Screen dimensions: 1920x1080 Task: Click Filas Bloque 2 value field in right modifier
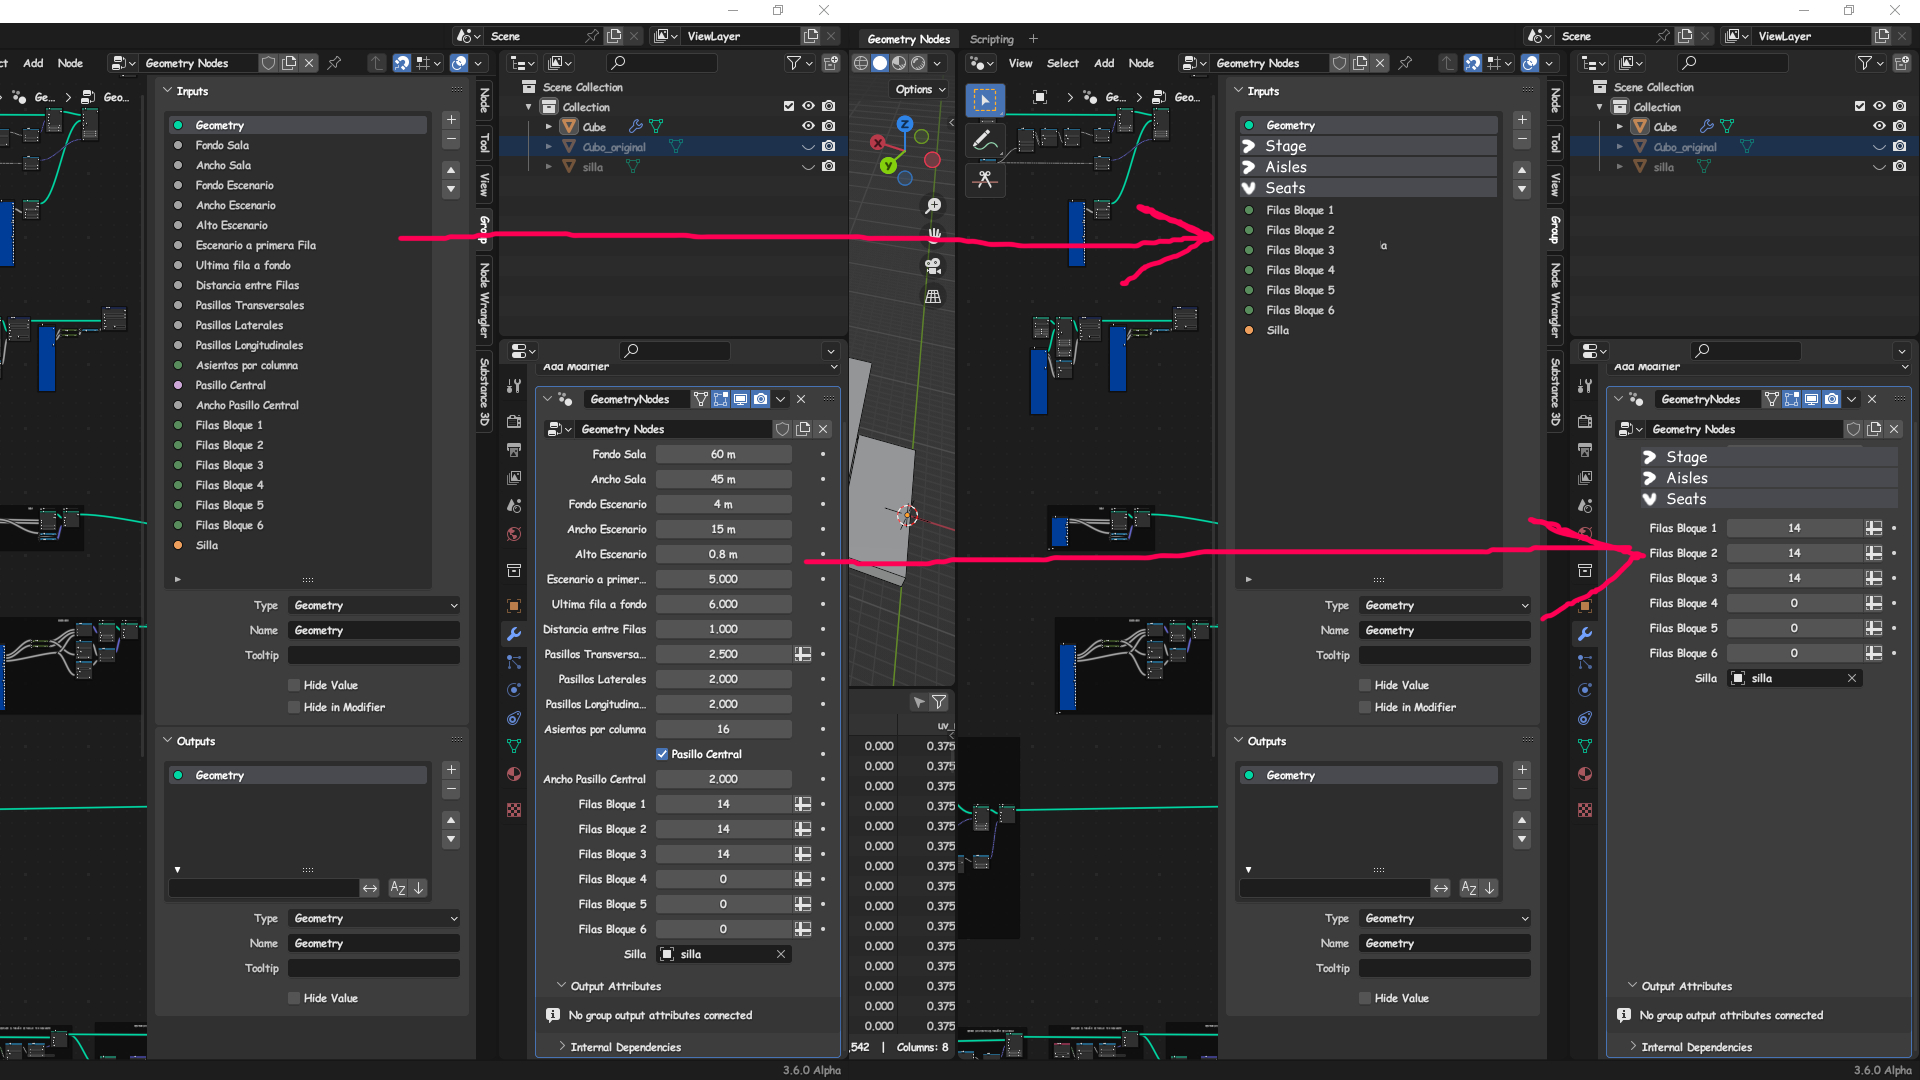(1794, 553)
